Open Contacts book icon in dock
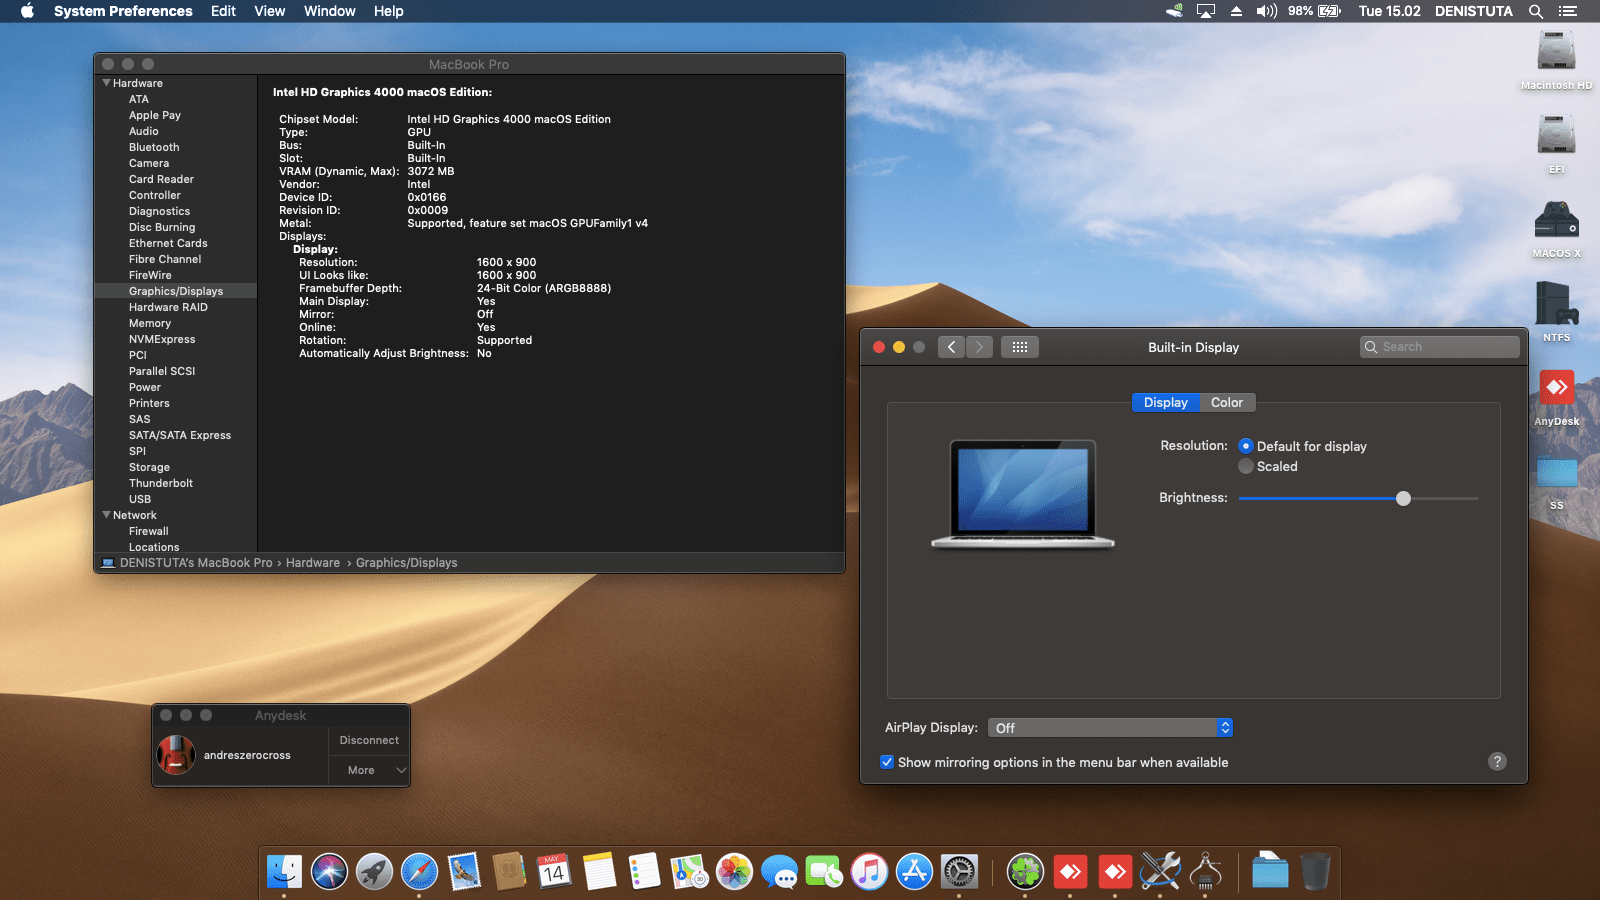 tap(509, 872)
